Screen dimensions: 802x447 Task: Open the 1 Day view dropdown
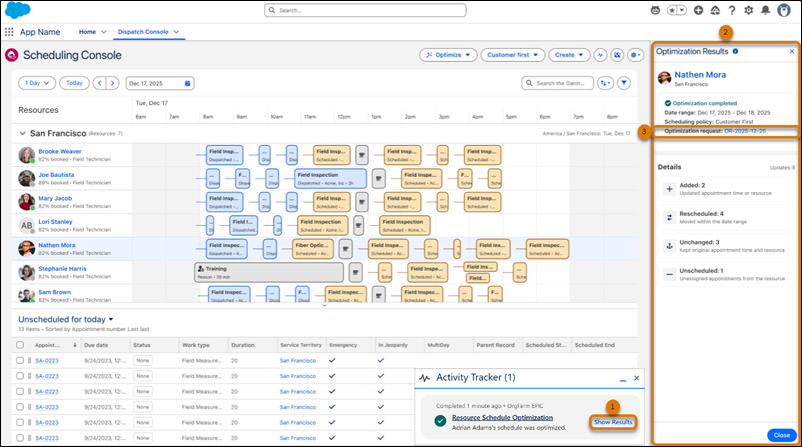click(37, 83)
